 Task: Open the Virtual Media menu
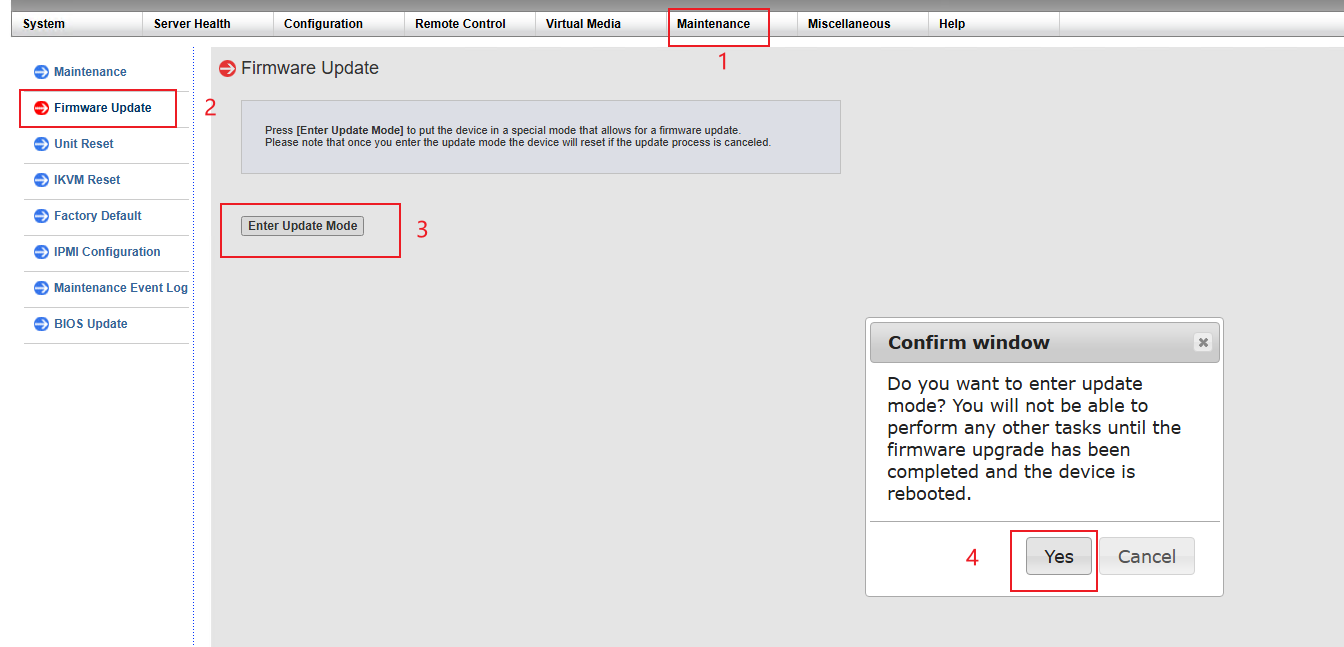[x=583, y=24]
